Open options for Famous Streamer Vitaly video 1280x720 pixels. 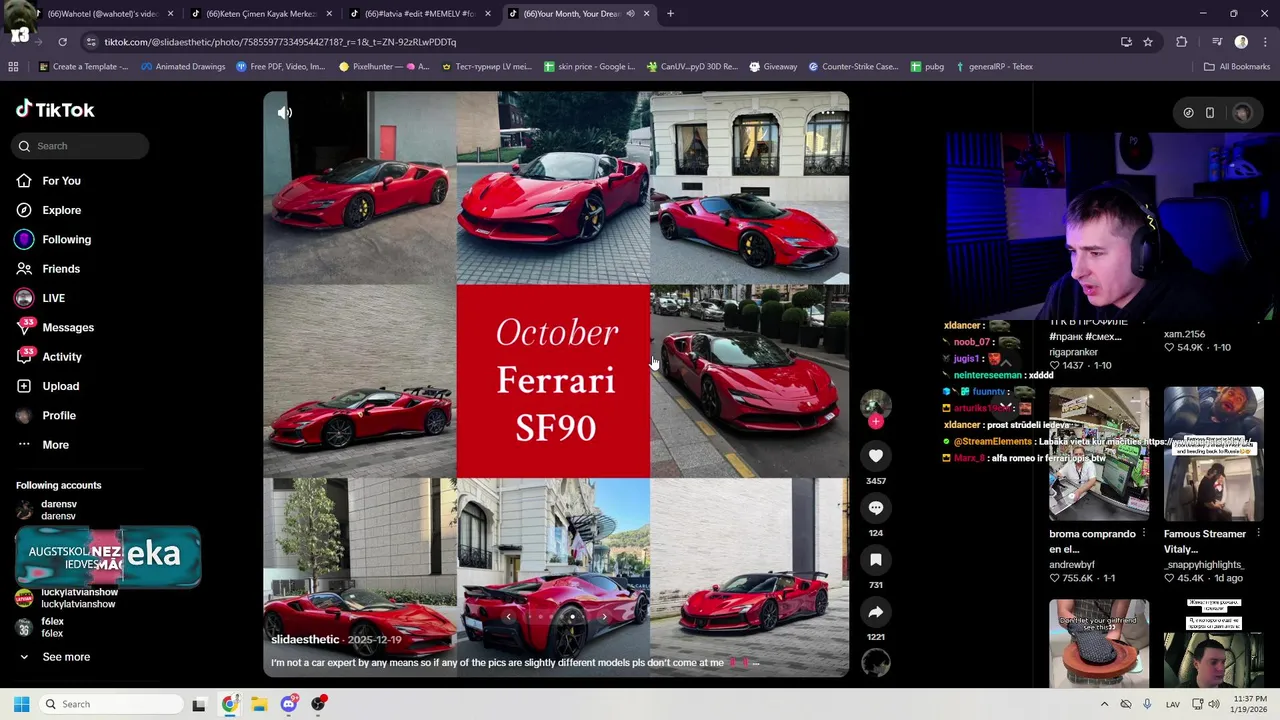[1258, 534]
